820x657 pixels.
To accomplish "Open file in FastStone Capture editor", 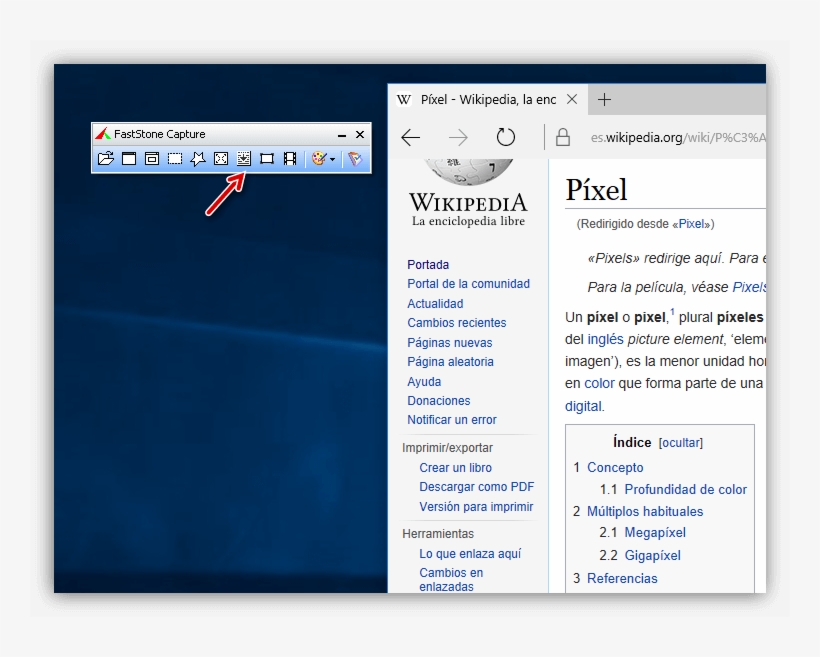I will click(x=106, y=158).
